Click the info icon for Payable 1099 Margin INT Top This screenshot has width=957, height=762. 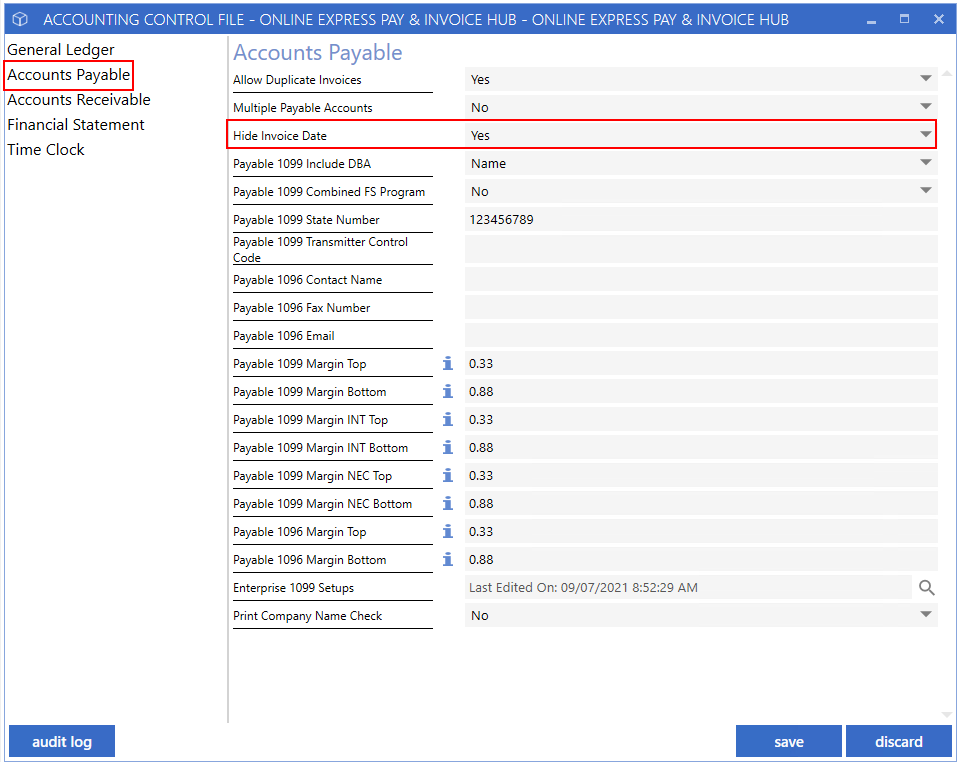(447, 420)
